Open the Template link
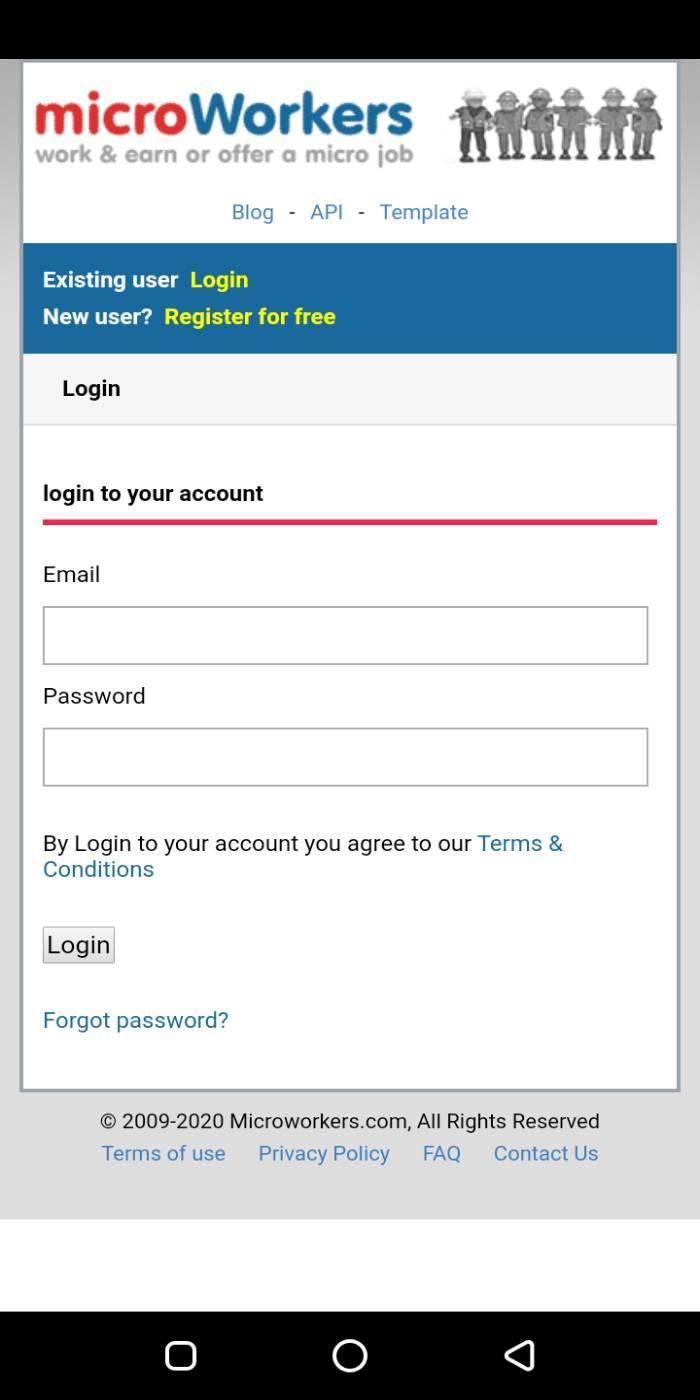Image resolution: width=700 pixels, height=1400 pixels. (423, 212)
